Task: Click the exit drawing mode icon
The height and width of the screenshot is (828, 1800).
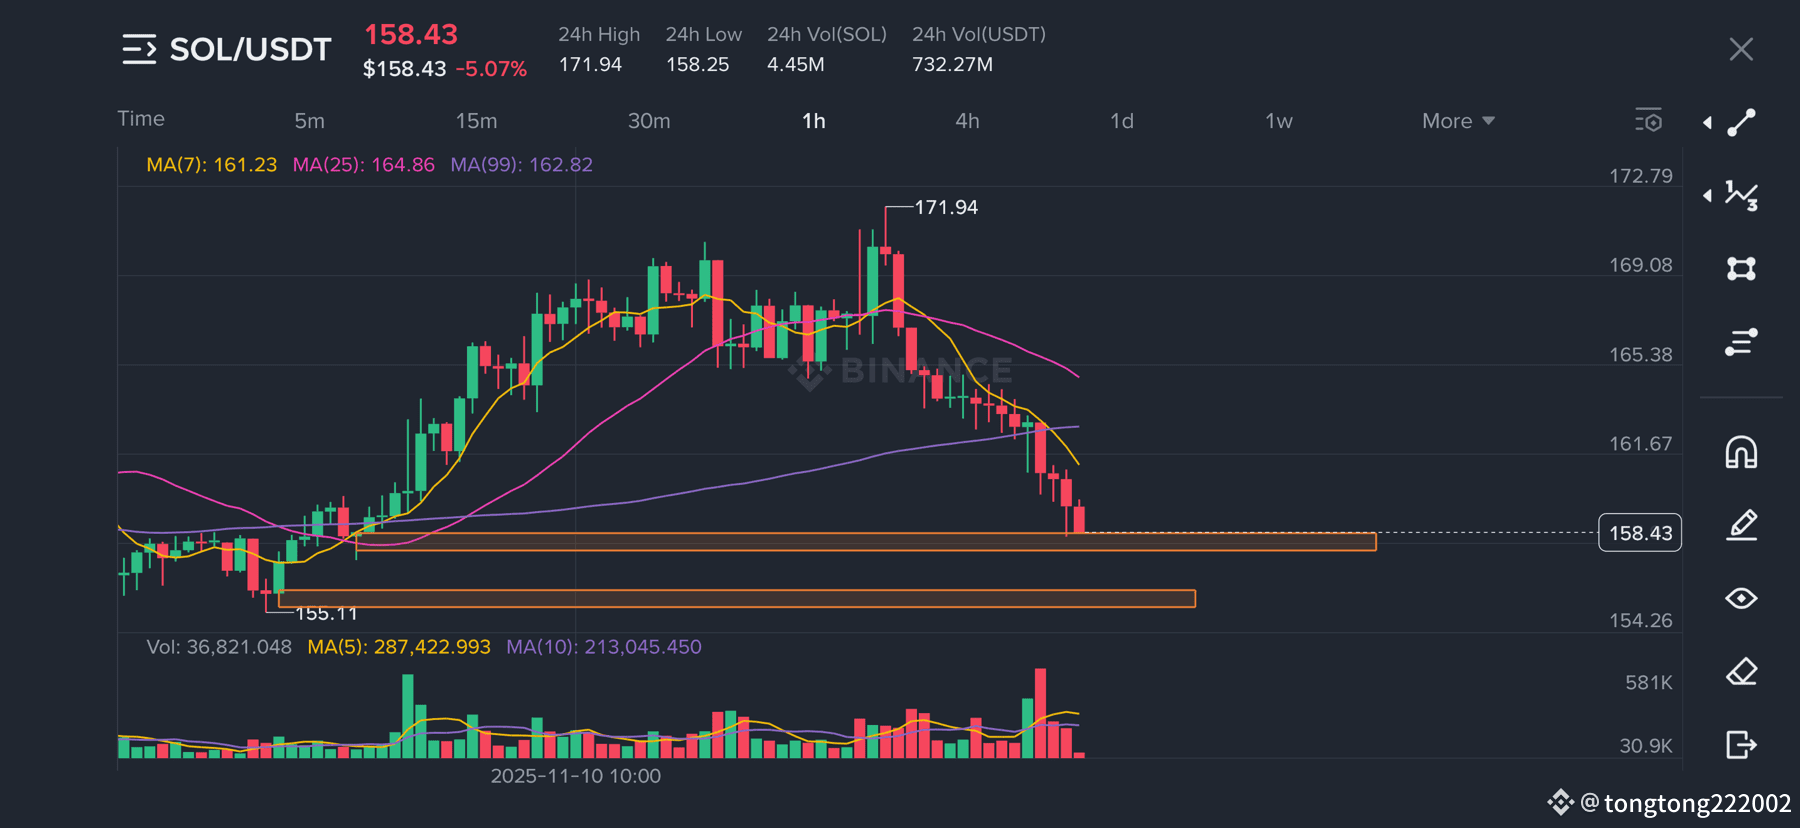Action: 1741,745
